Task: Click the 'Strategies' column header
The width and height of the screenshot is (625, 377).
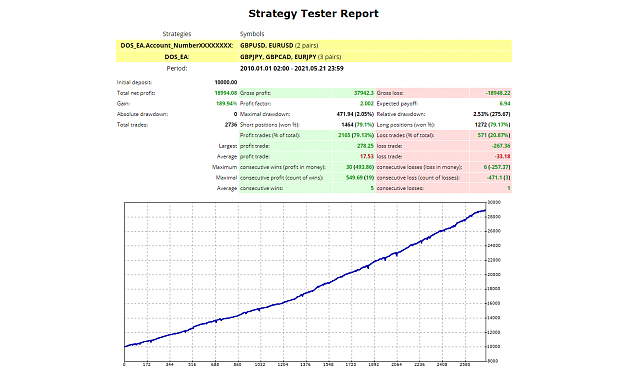Action: (177, 34)
